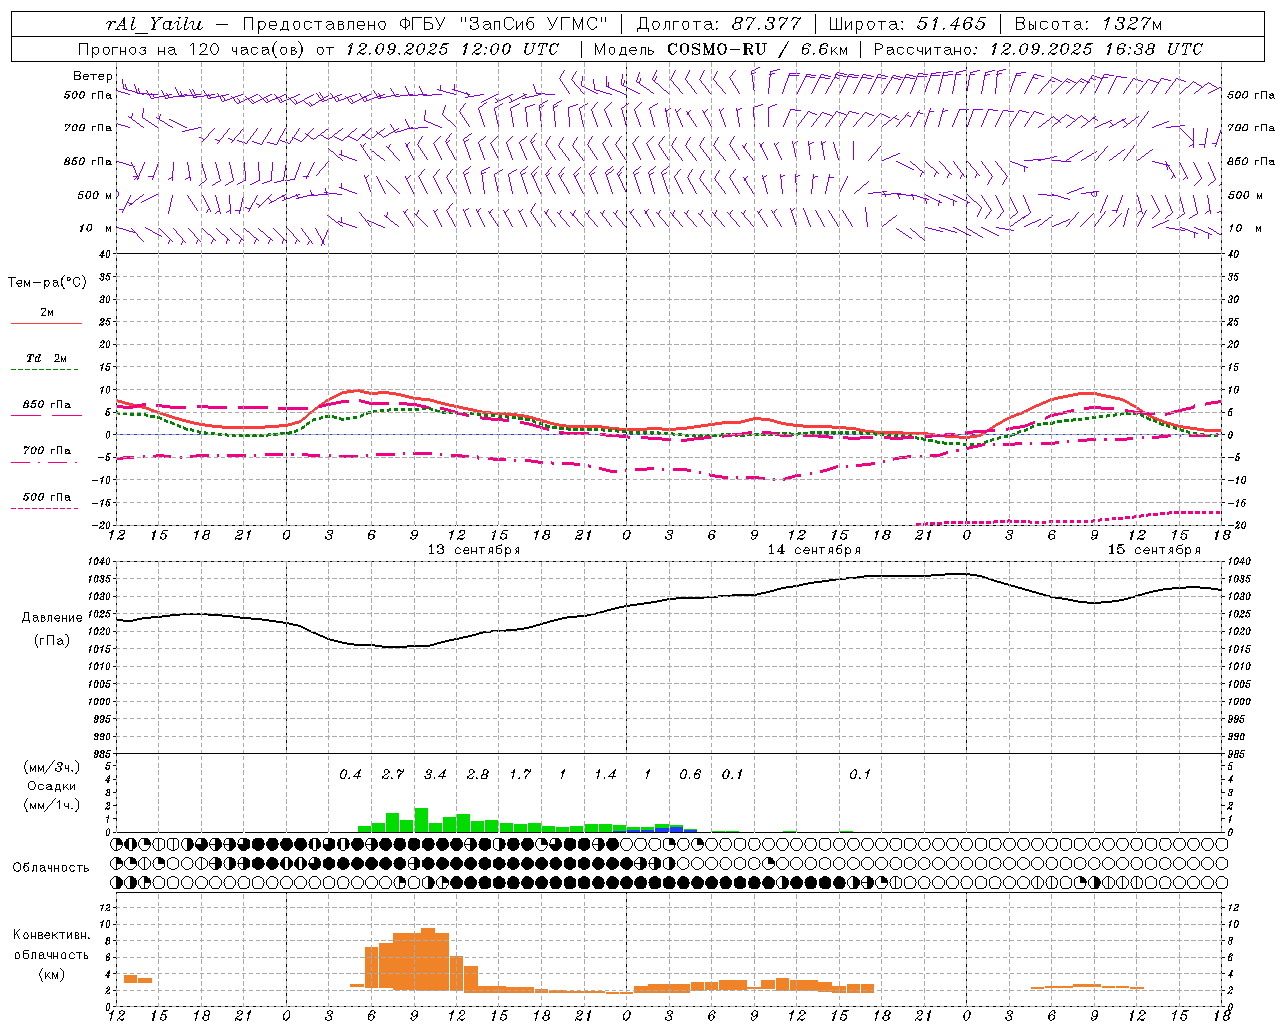Click the 0.6 precipitation value
This screenshot has height=1024, width=1280.
690,775
